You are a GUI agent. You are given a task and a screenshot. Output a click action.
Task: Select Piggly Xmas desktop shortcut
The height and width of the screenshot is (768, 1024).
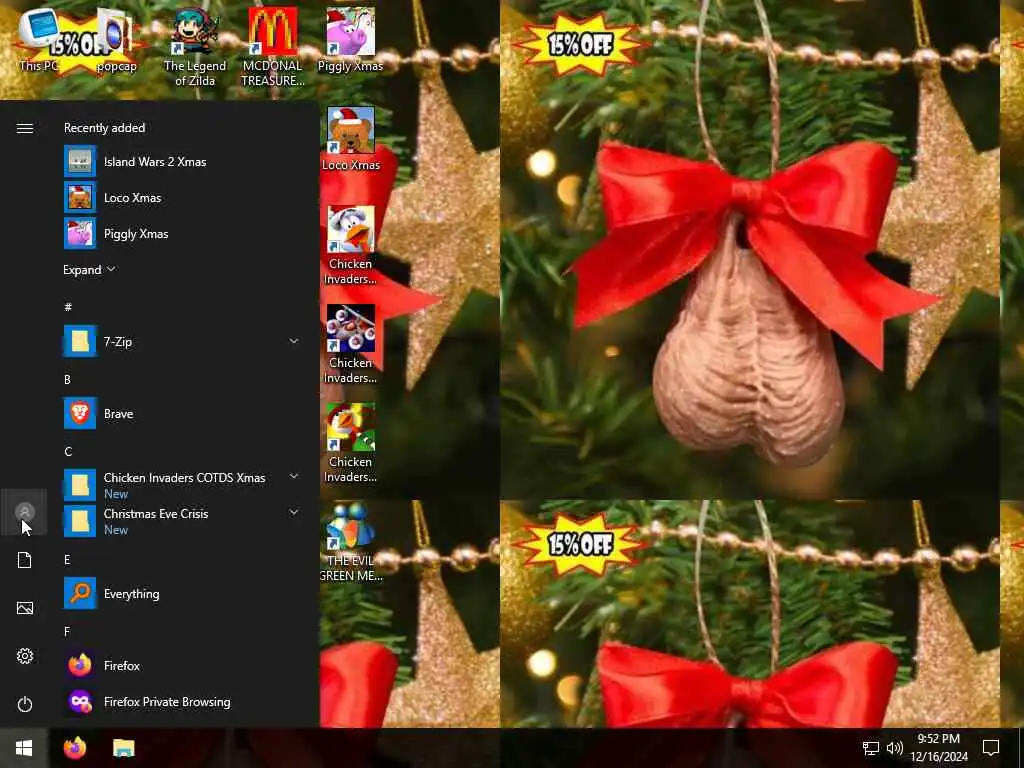[x=351, y=40]
